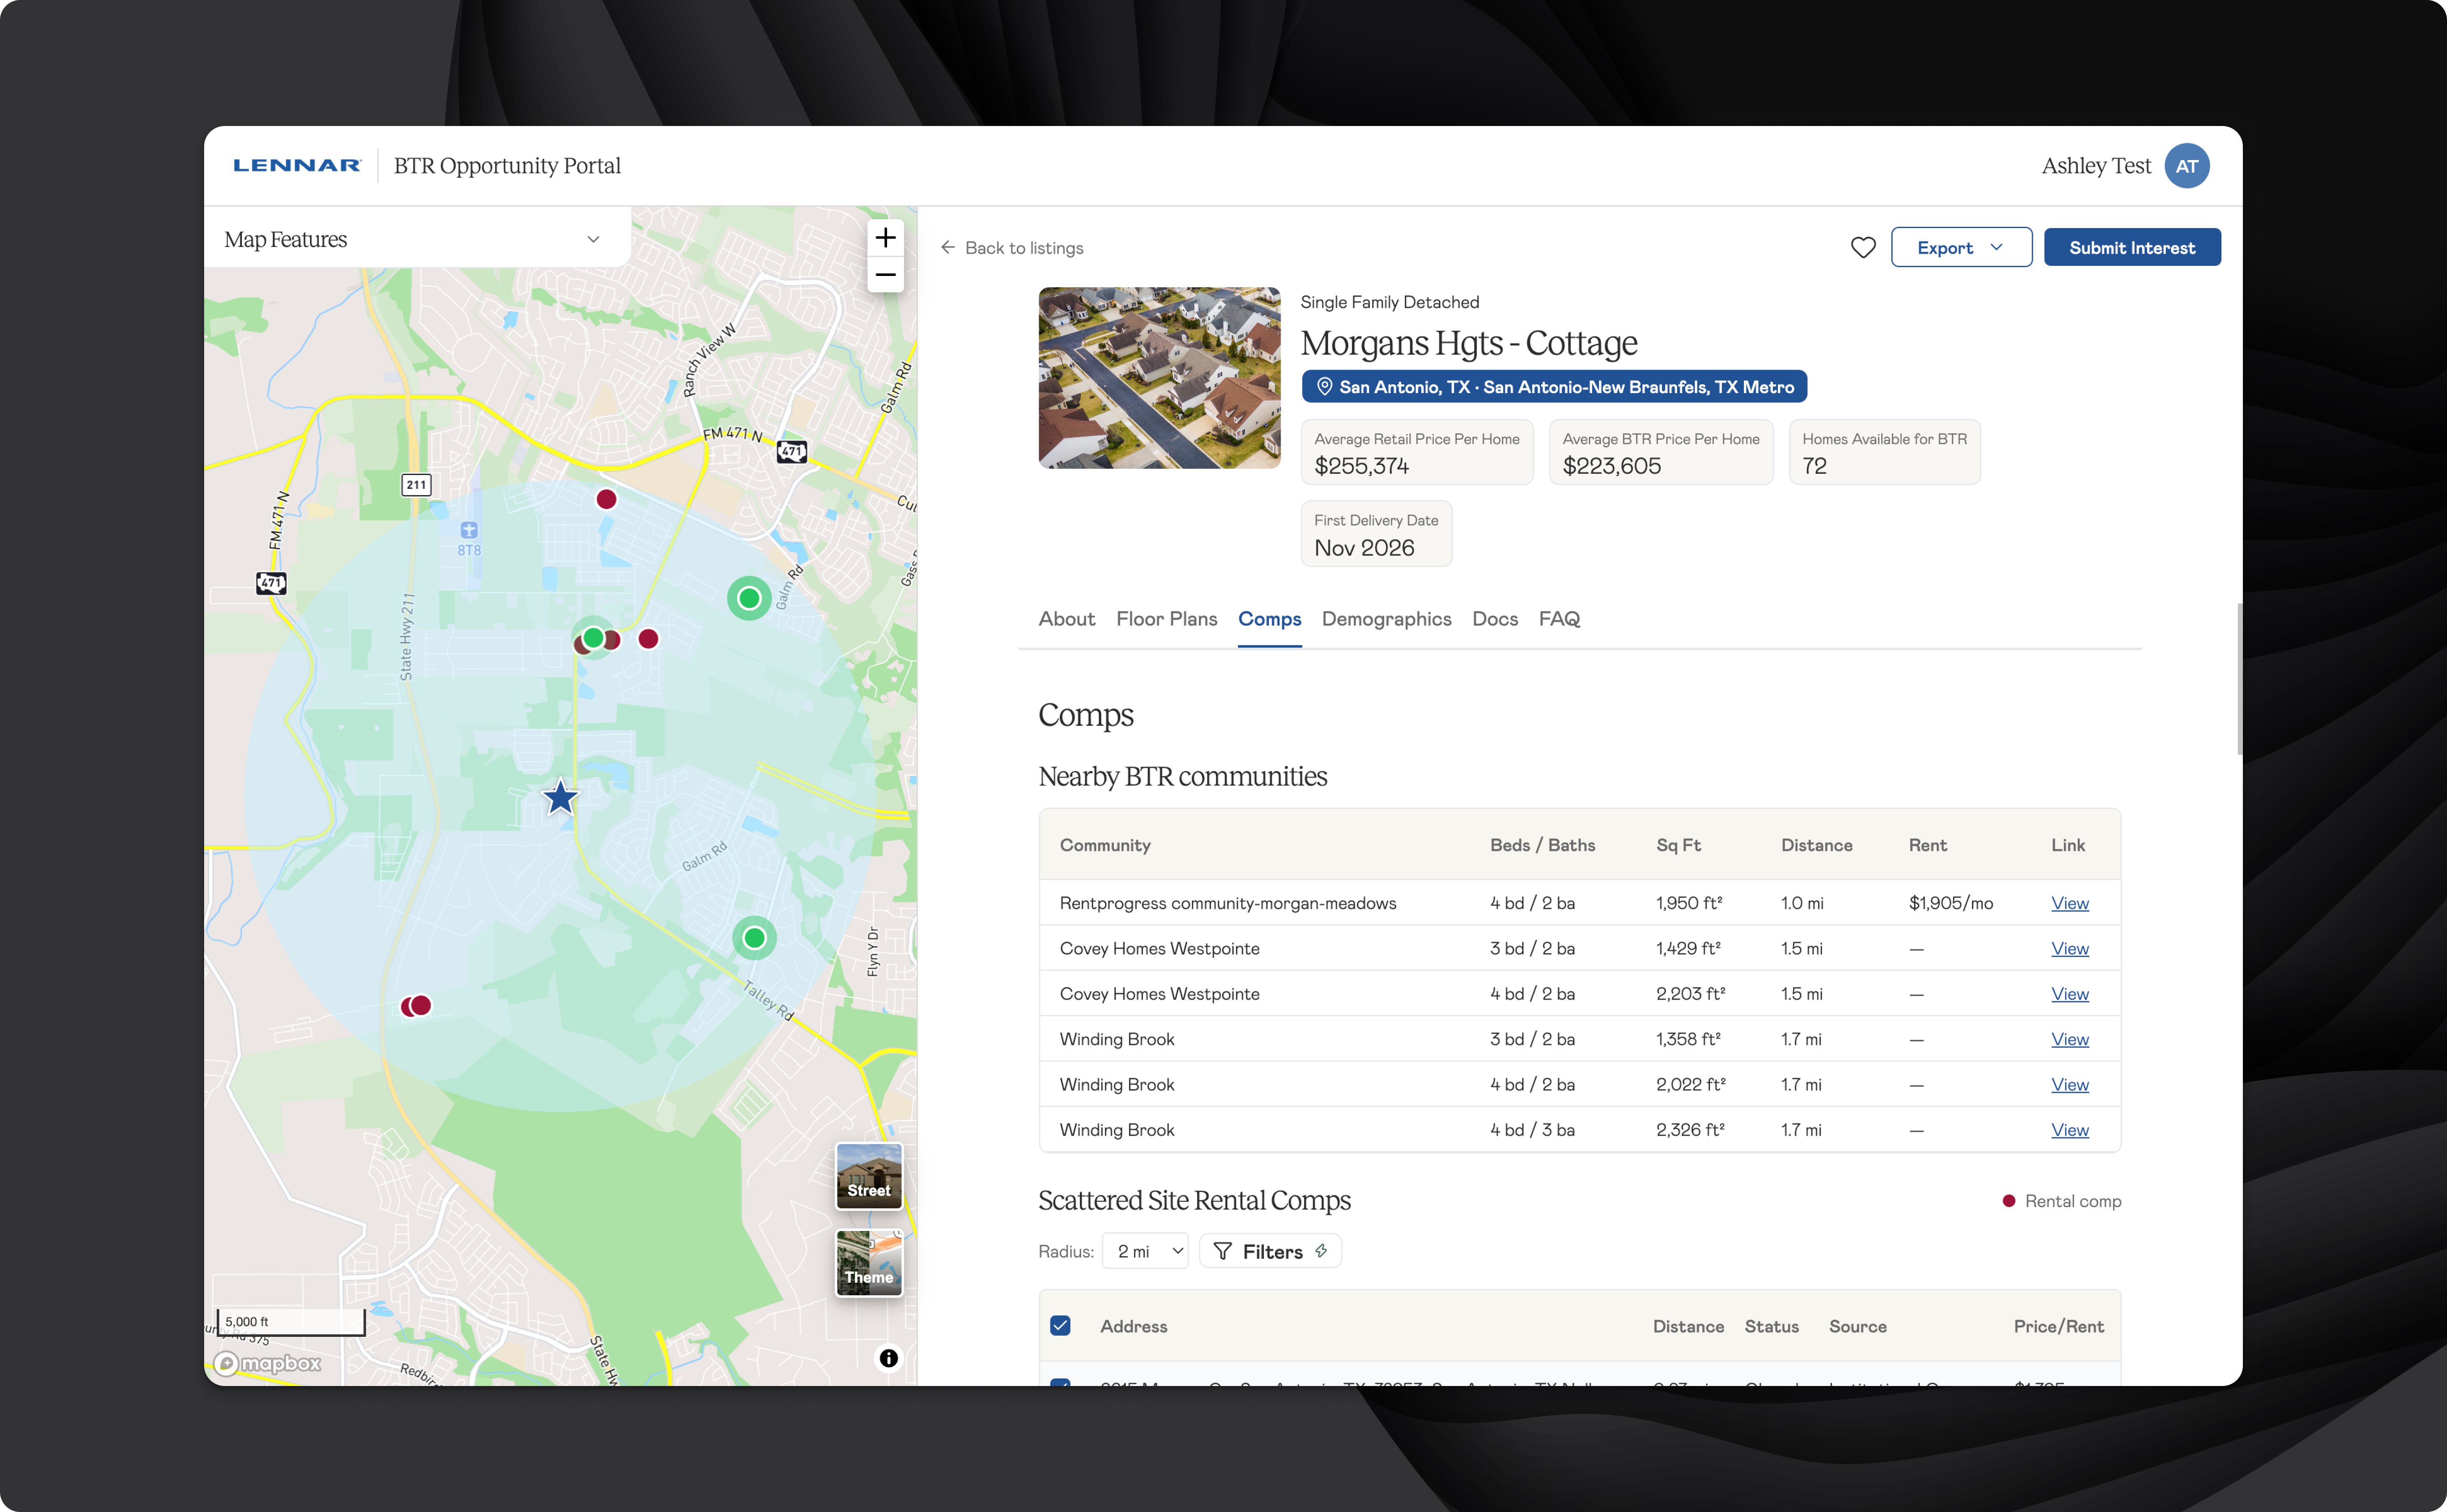Open the Demographics tab
Viewport: 2447px width, 1512px height.
[x=1386, y=619]
